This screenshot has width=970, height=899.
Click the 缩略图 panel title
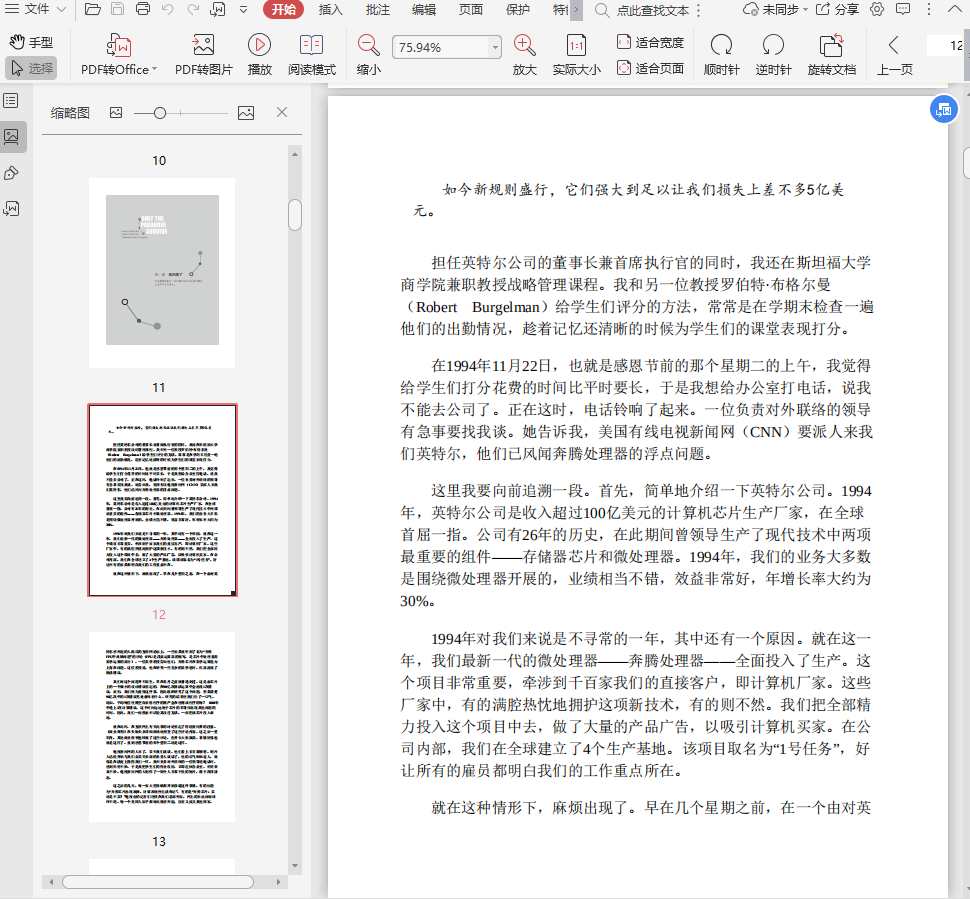point(70,113)
